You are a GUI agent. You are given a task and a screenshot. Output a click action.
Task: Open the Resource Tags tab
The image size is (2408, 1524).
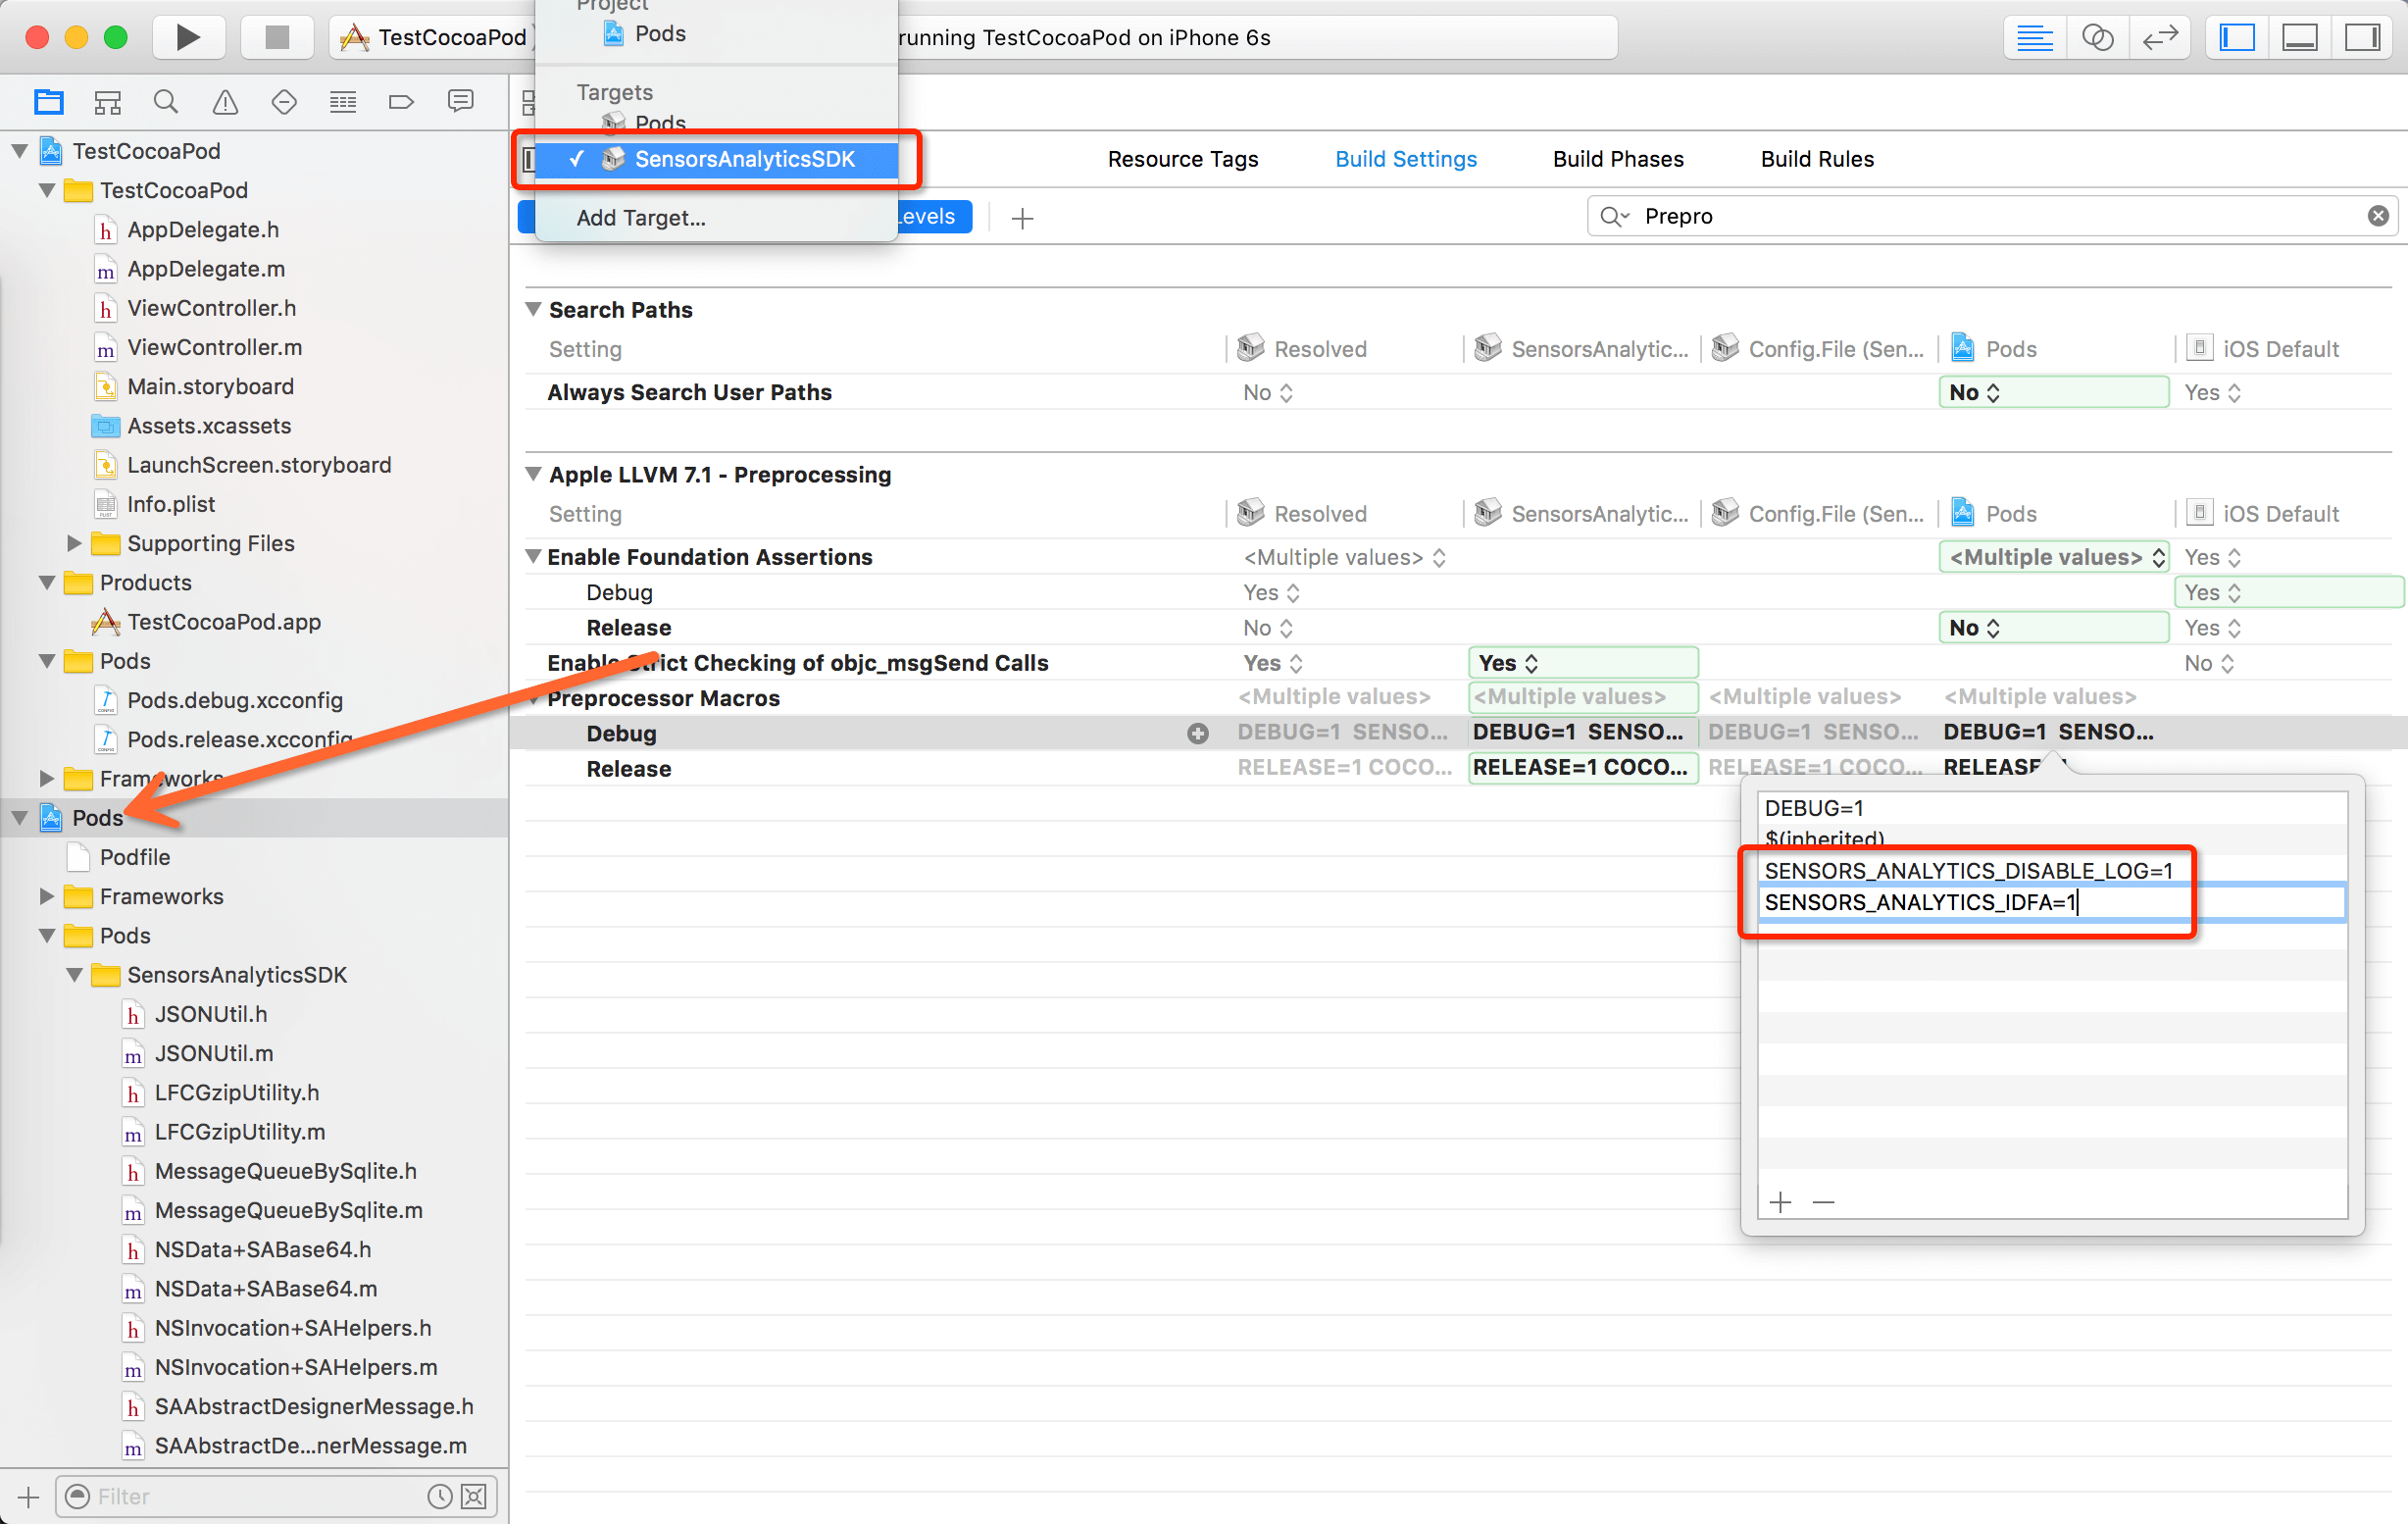pos(1183,159)
